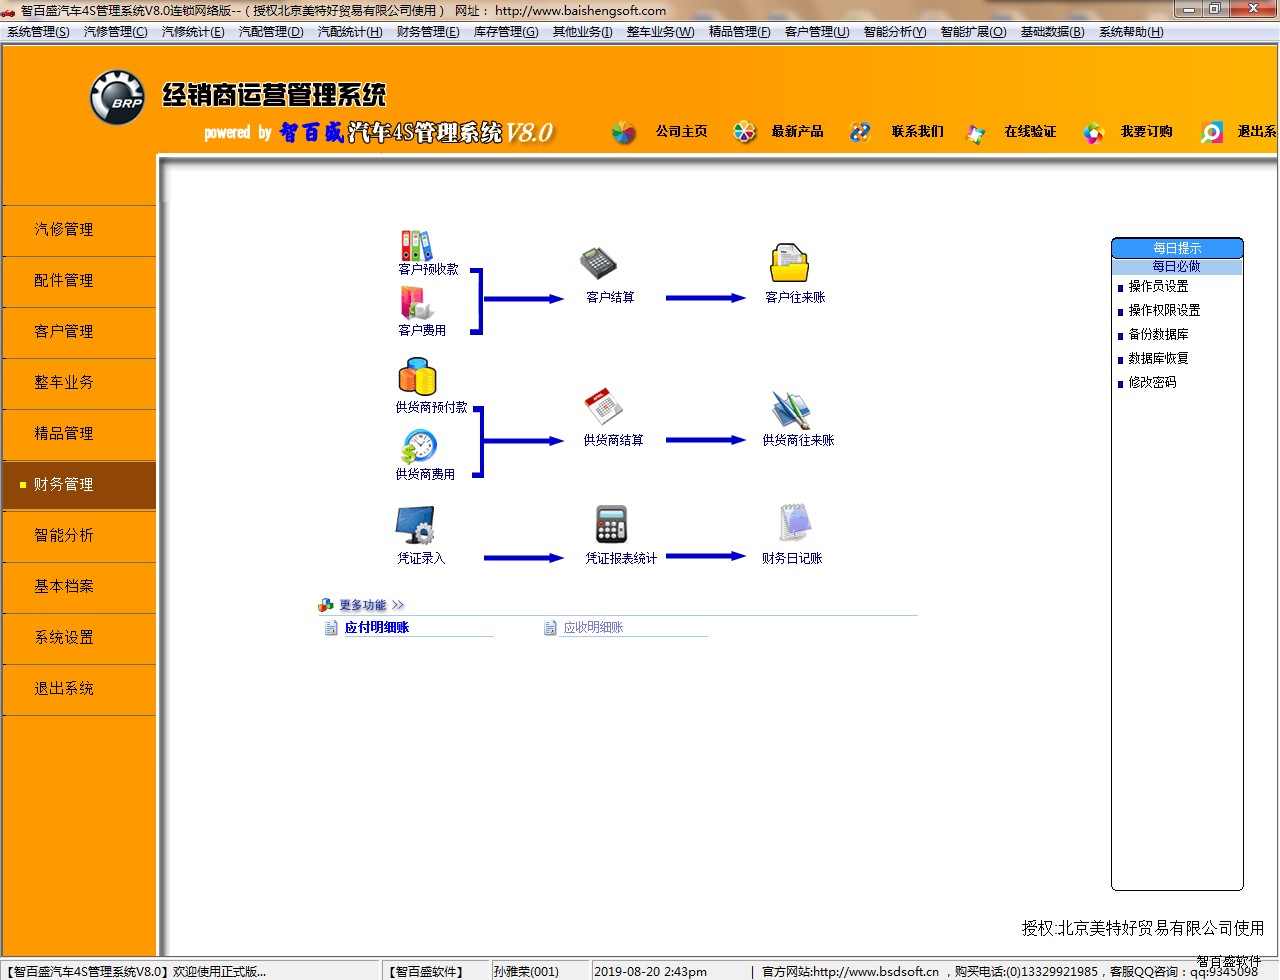This screenshot has width=1280, height=980.
Task: Click the 应付明细账 document icon
Action: [331, 628]
